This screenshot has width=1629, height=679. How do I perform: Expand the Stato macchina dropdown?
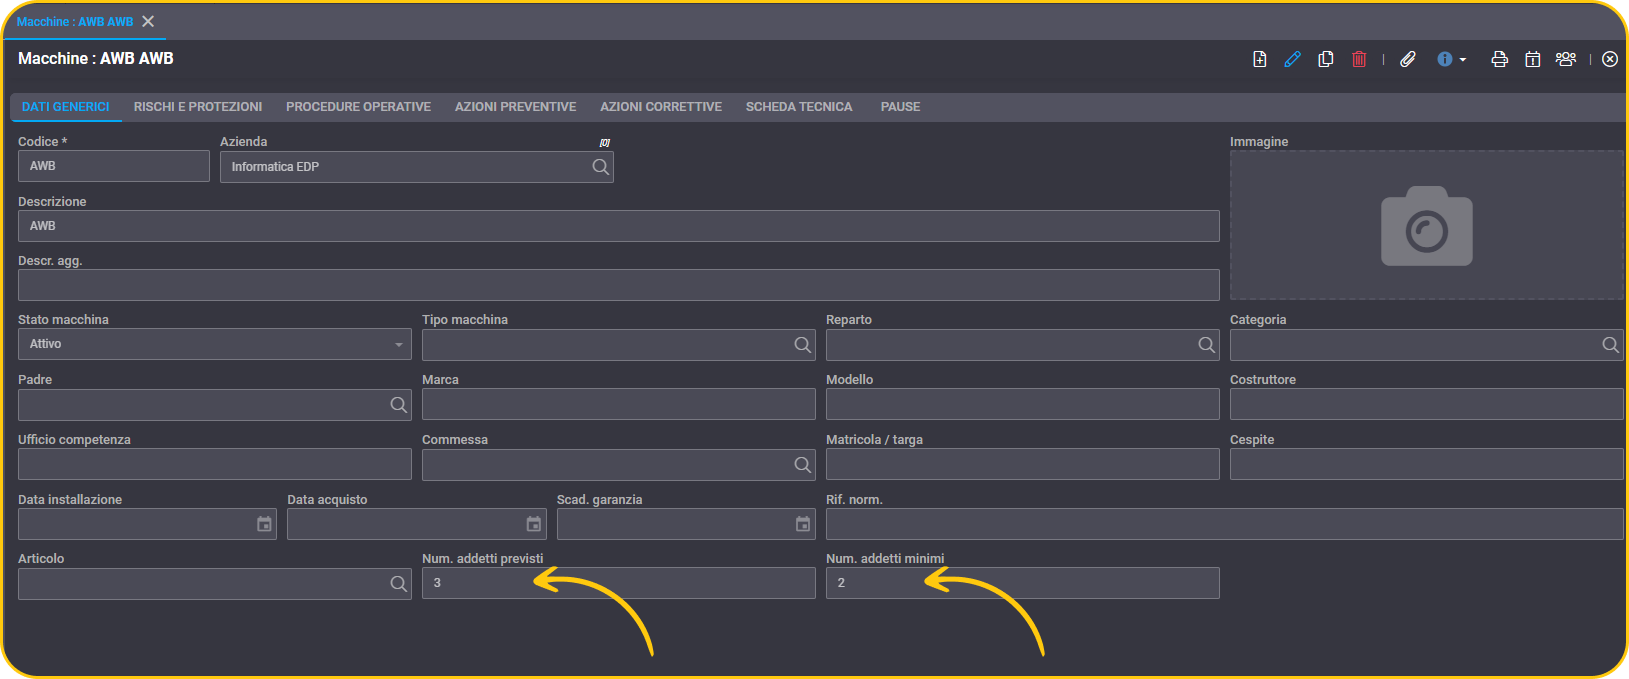point(399,345)
